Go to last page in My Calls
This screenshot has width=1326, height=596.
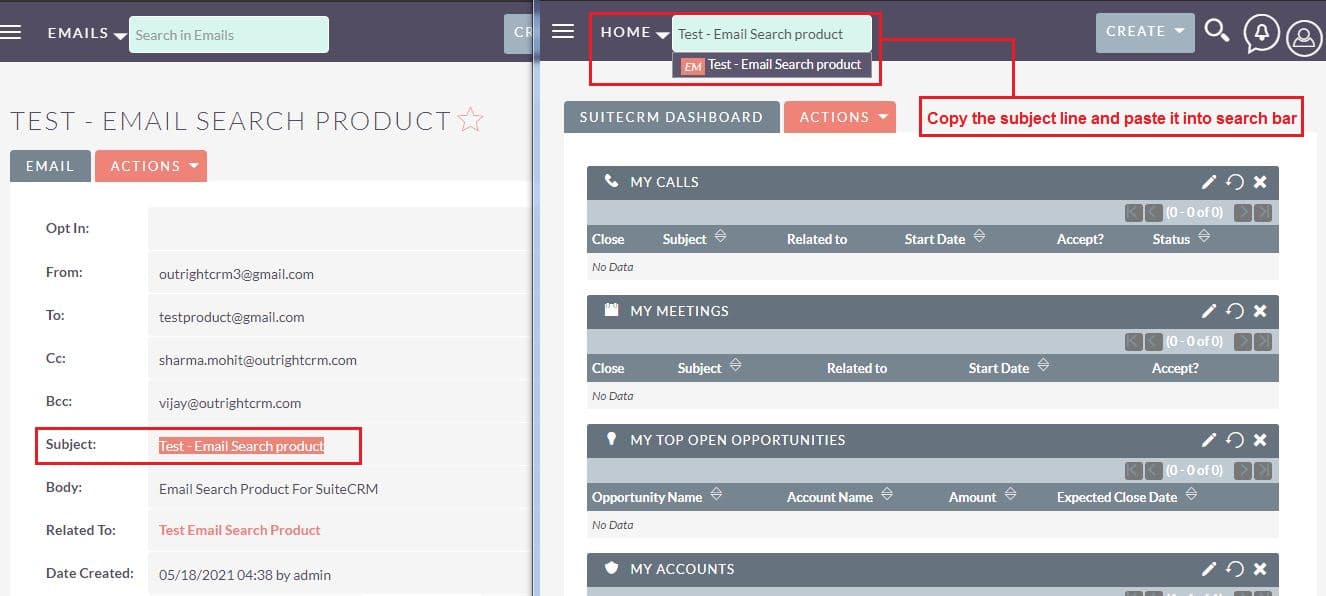(1263, 212)
